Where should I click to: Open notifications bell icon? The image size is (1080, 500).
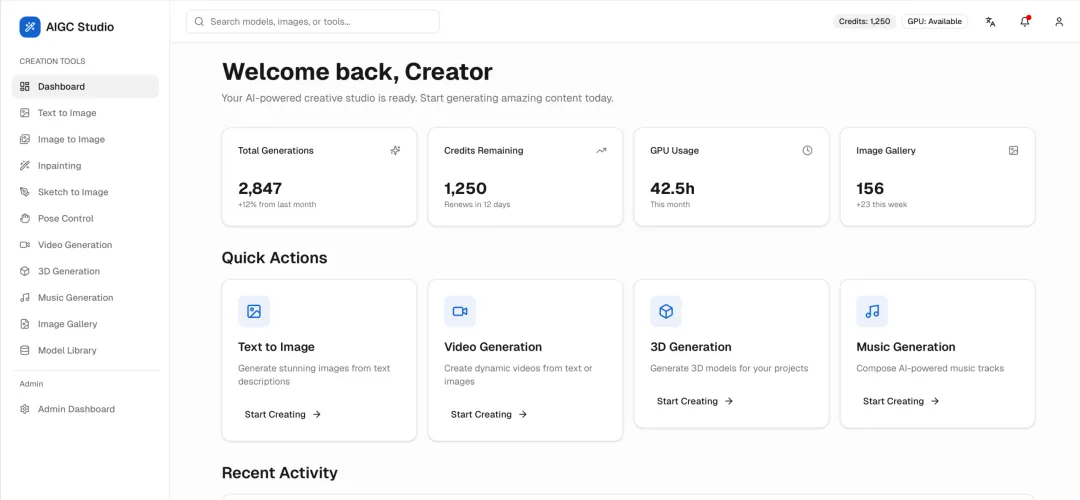tap(1025, 21)
